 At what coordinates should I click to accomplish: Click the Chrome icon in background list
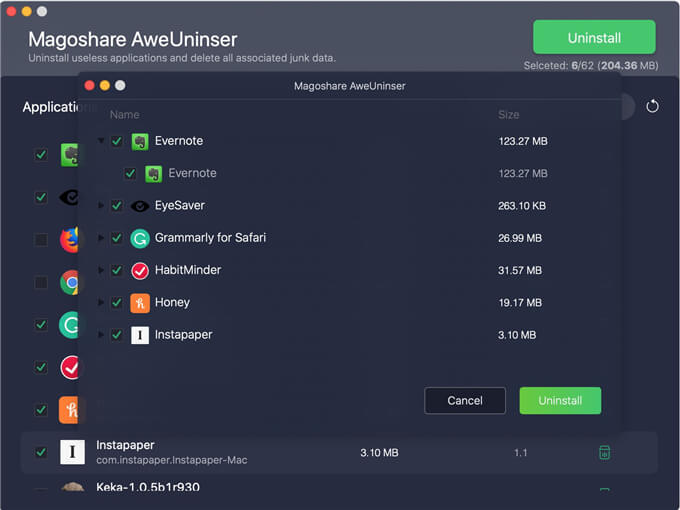[69, 282]
